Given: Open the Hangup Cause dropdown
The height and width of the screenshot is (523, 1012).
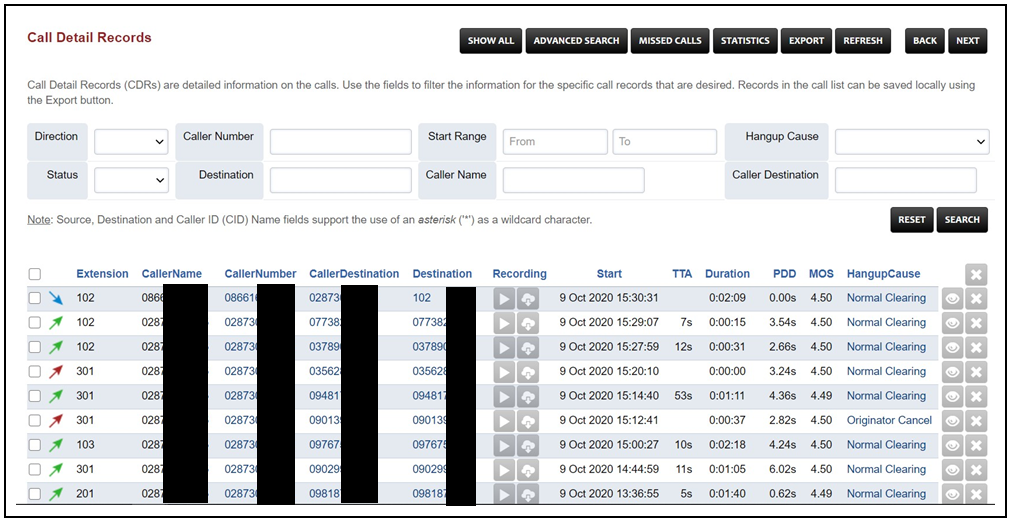Looking at the screenshot, I should tap(912, 142).
